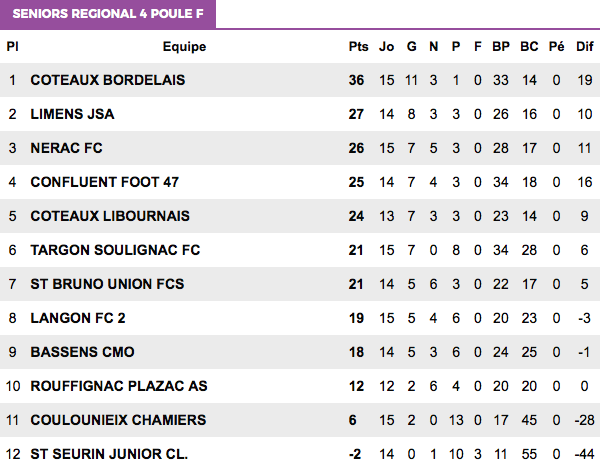
Task: Open ROUFFIGNAC PLAZAC AS team entry
Action: 119,386
